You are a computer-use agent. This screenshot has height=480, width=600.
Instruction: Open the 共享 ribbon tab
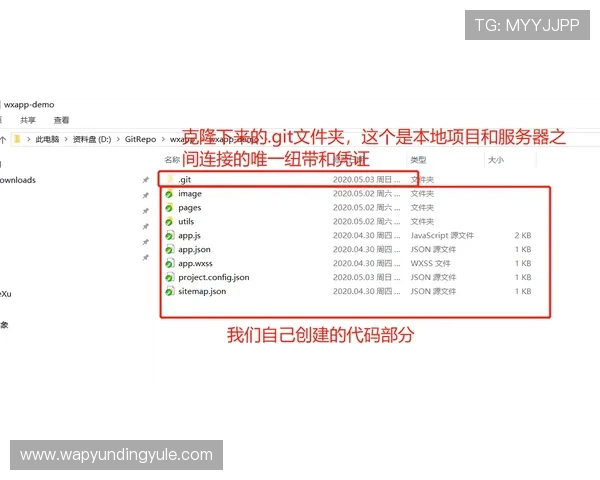28,120
